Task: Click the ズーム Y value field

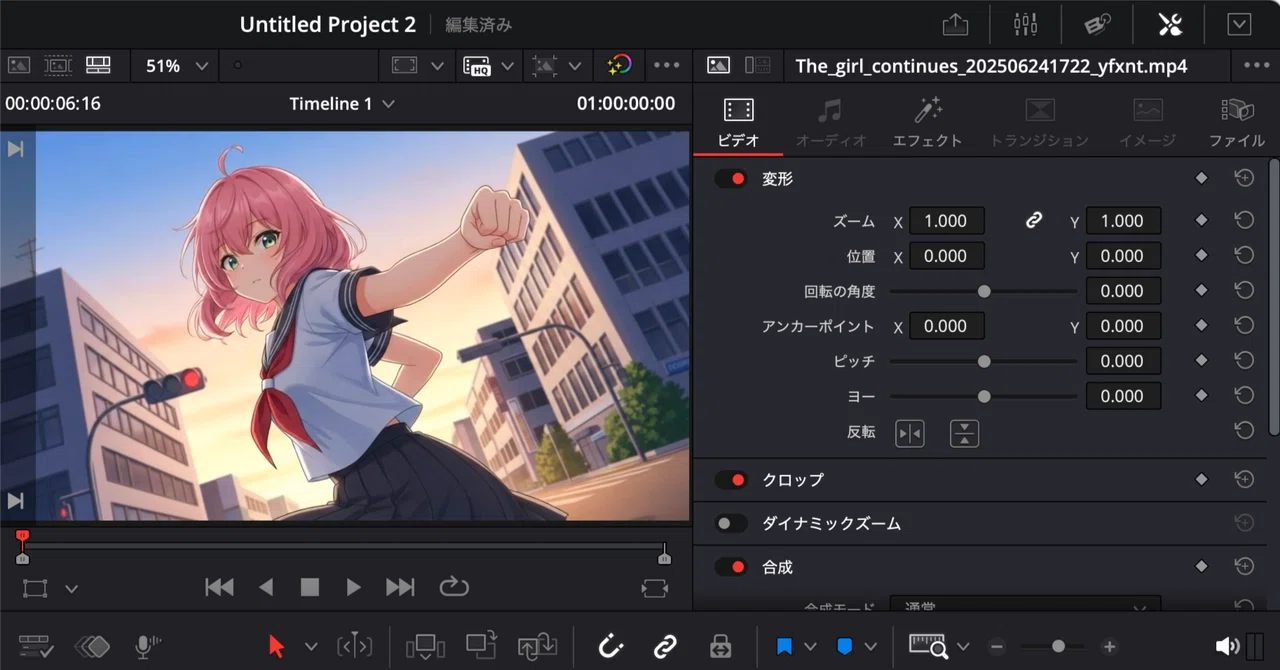Action: pos(1123,221)
